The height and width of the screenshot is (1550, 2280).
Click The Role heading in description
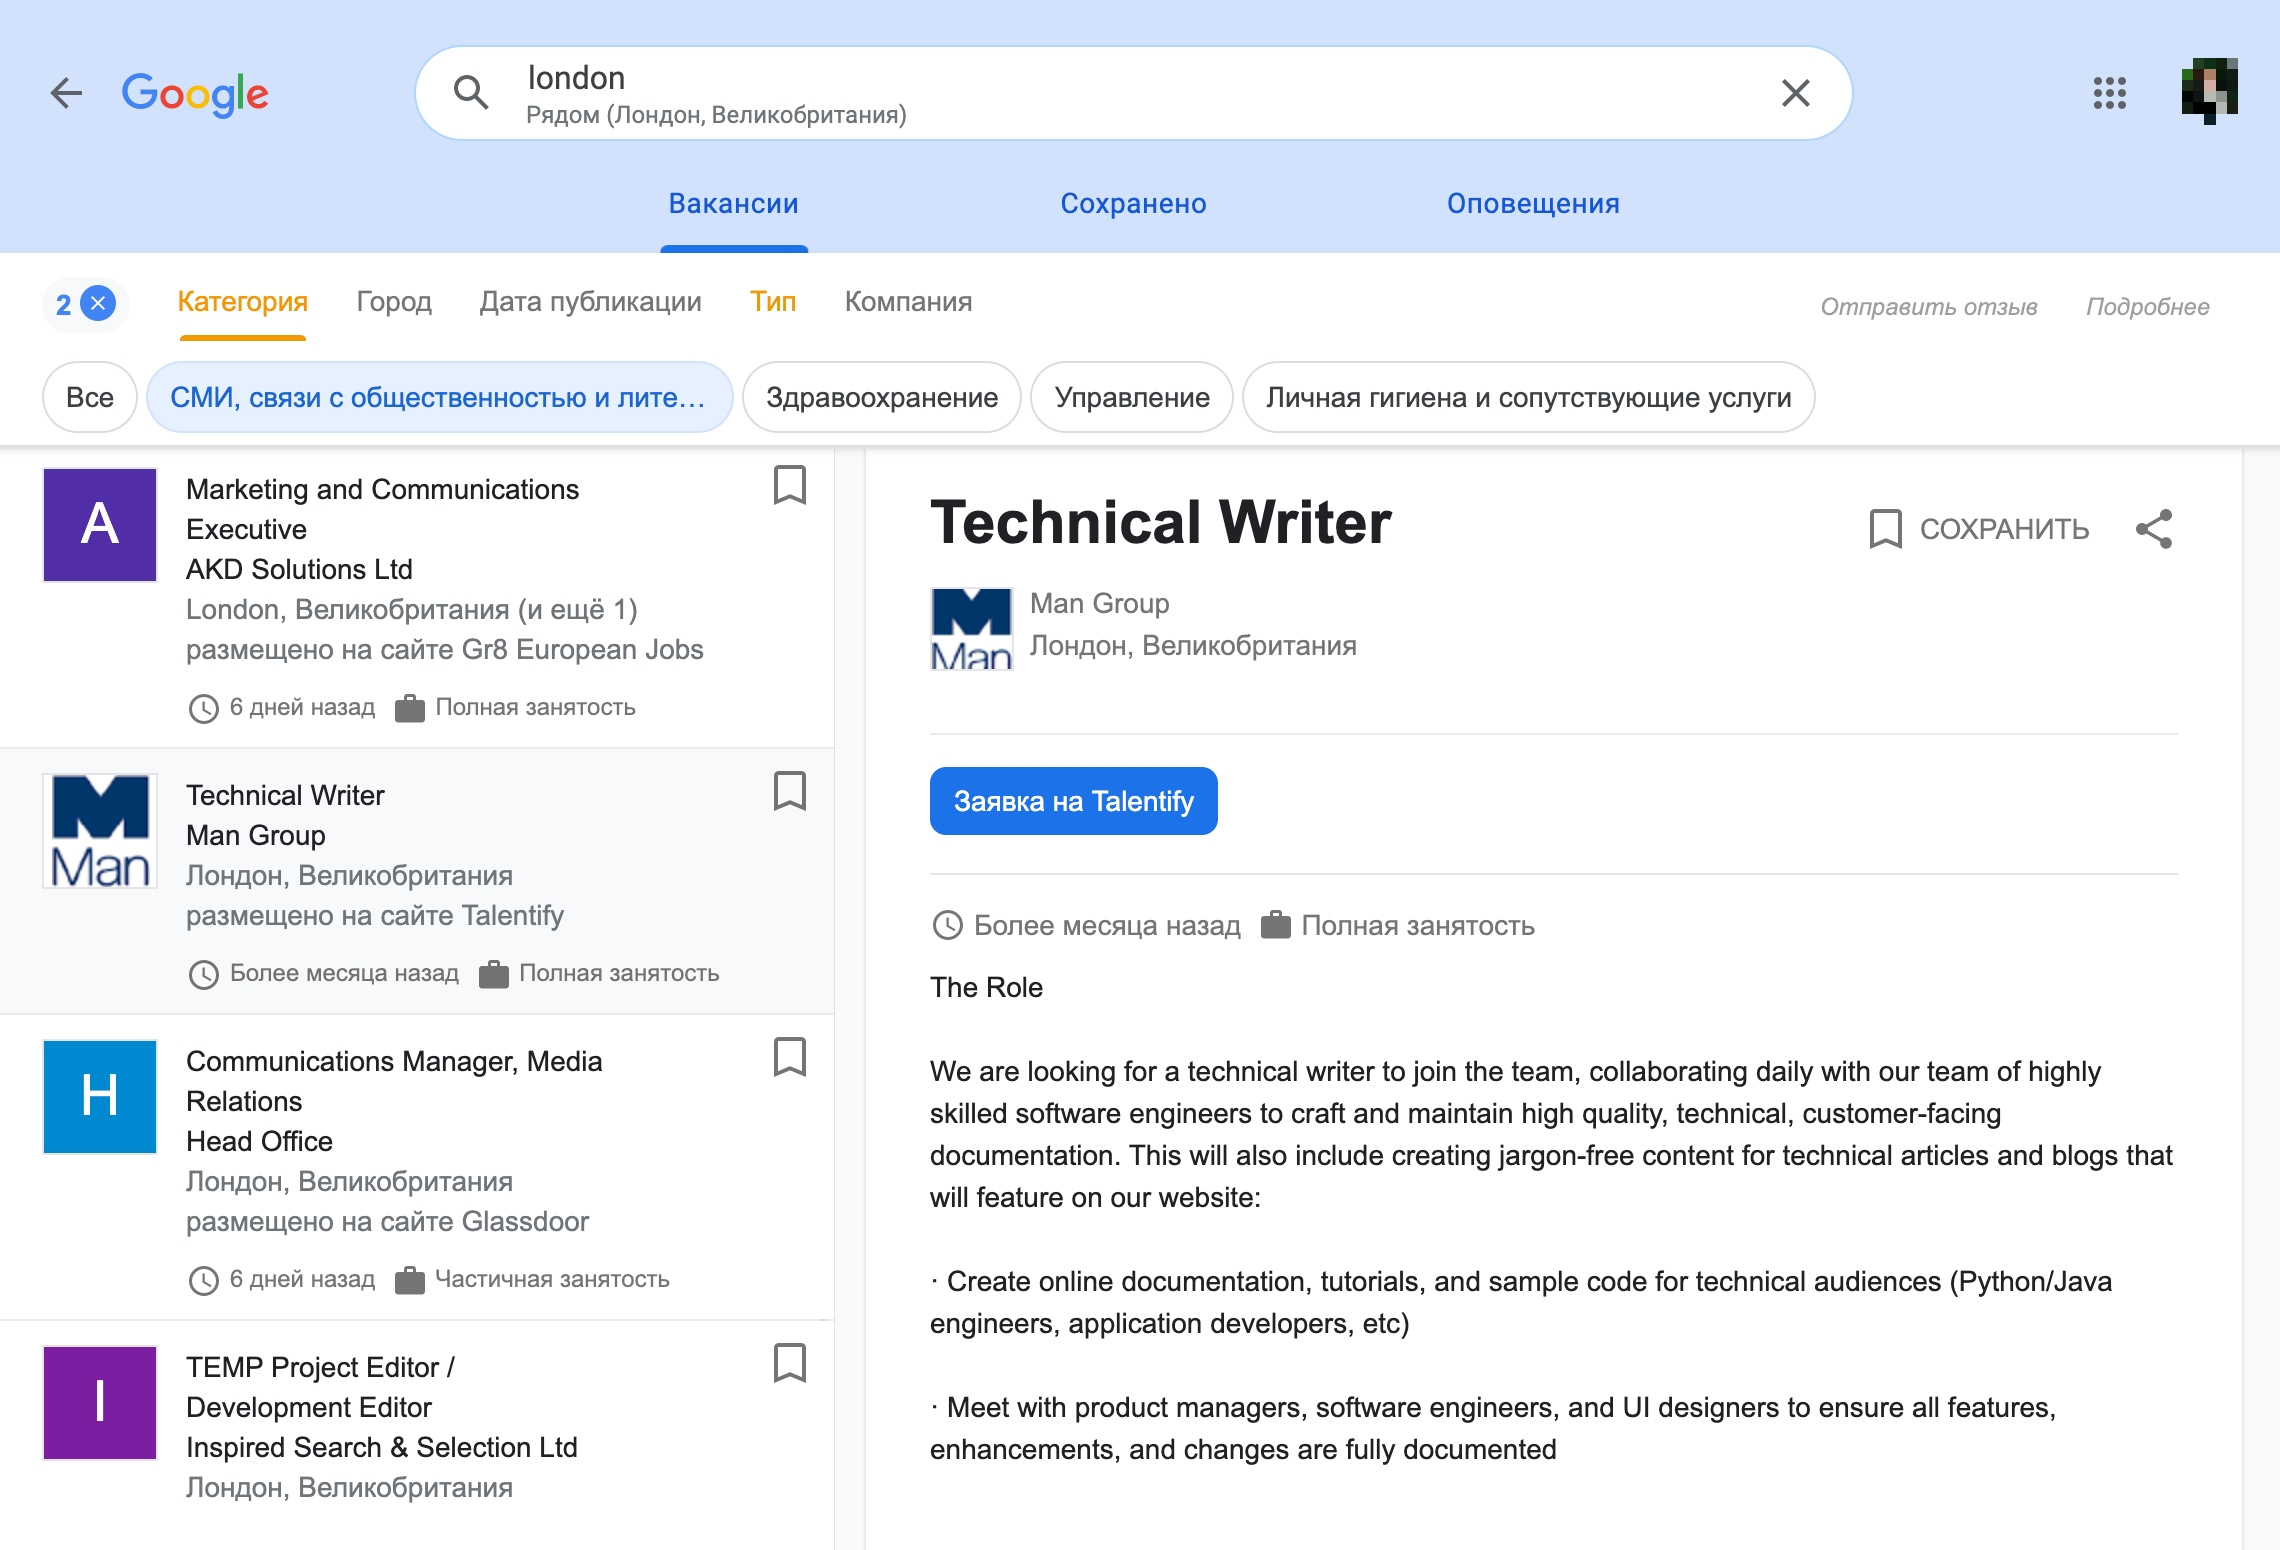[986, 987]
